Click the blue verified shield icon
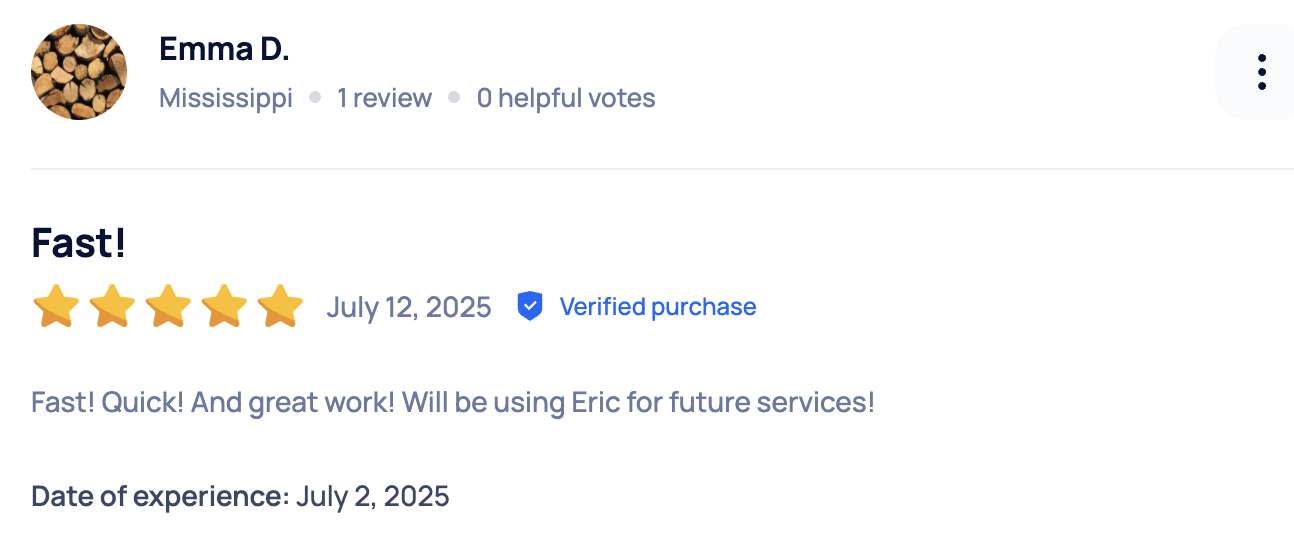 click(x=529, y=306)
